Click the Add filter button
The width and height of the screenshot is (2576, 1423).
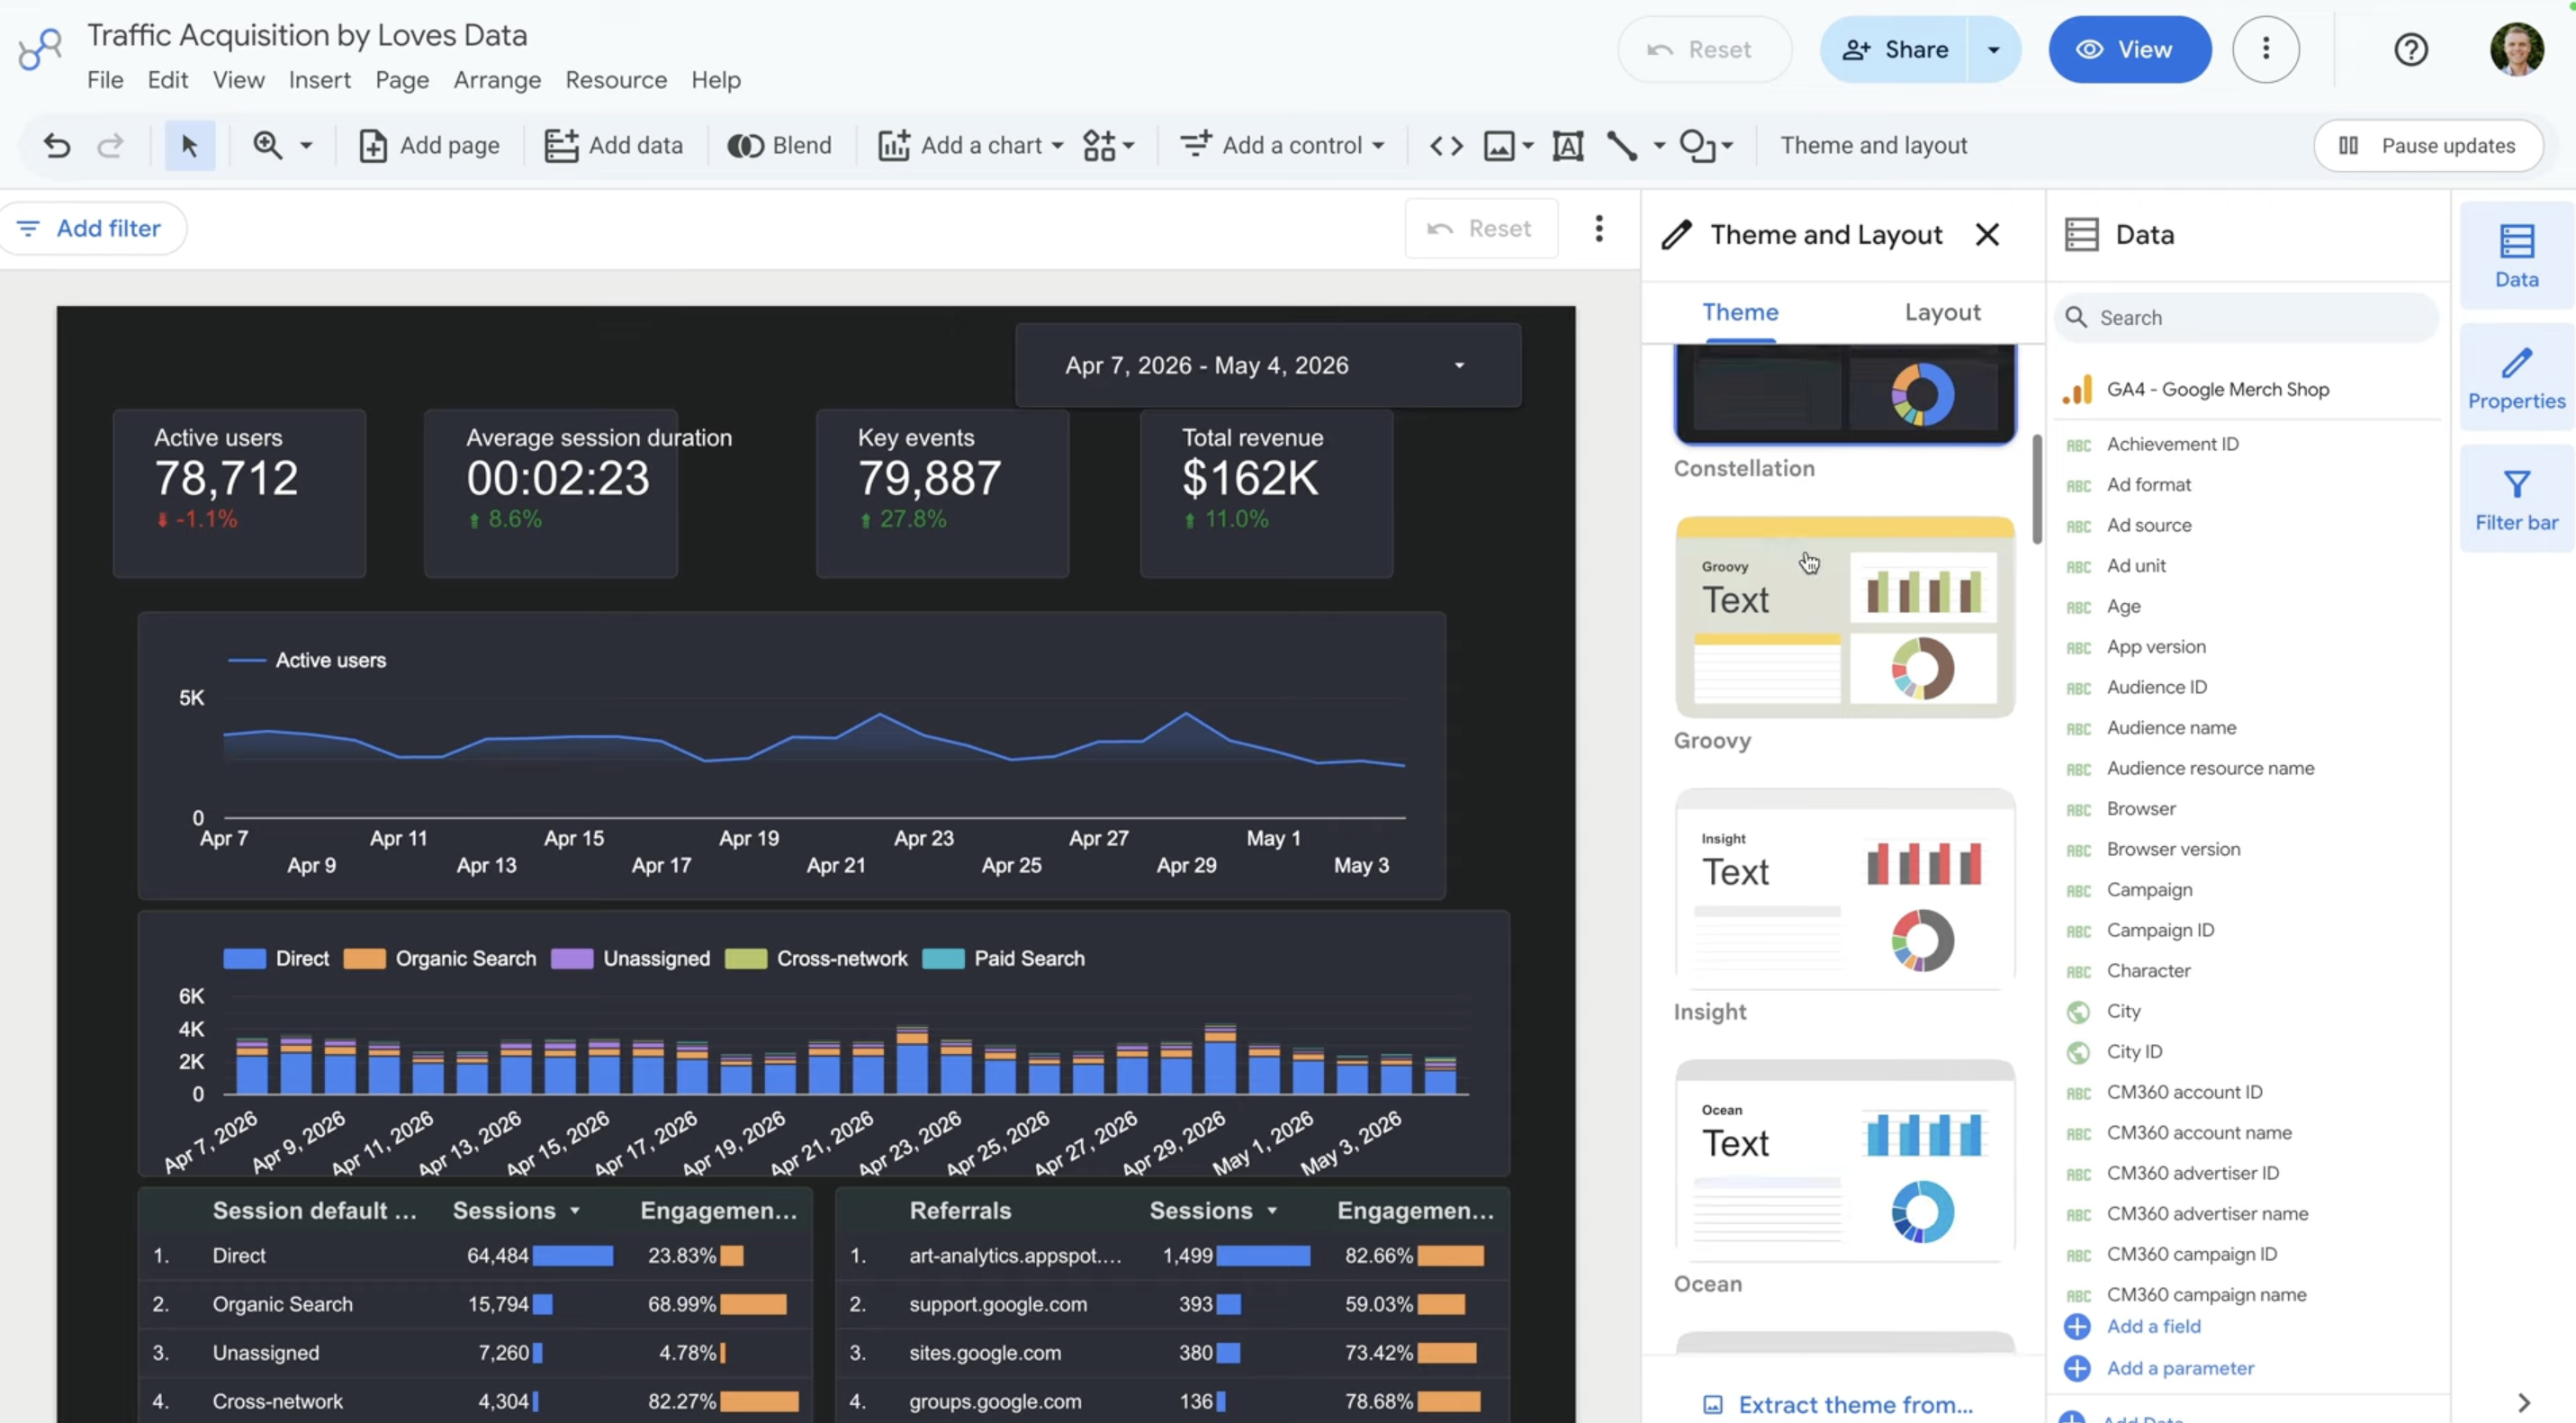92,228
